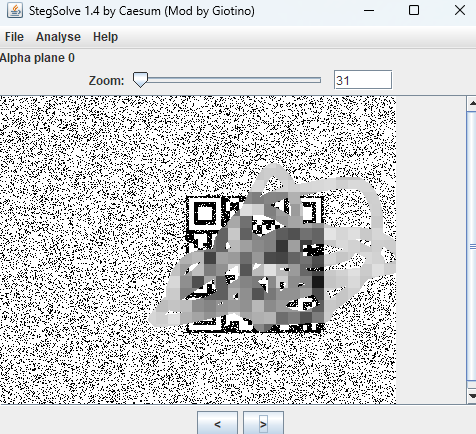The width and height of the screenshot is (476, 434).
Task: Click the vertical scrollbar thumb
Action: pyautogui.click(x=472, y=247)
